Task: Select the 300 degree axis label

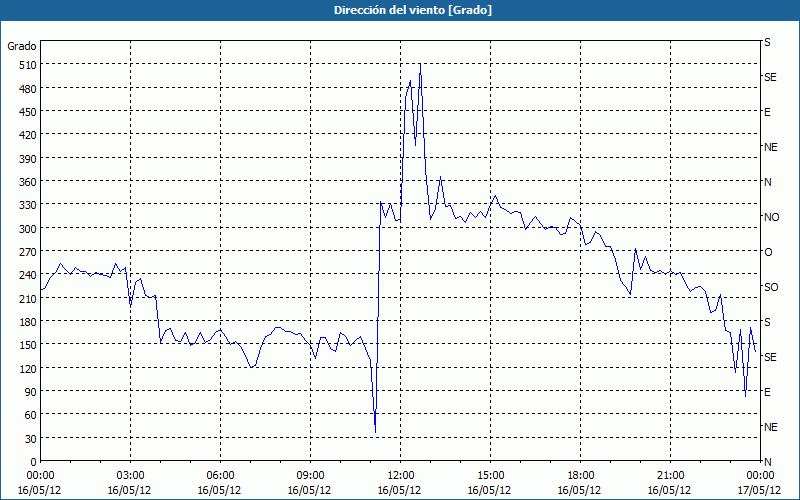Action: pos(28,229)
